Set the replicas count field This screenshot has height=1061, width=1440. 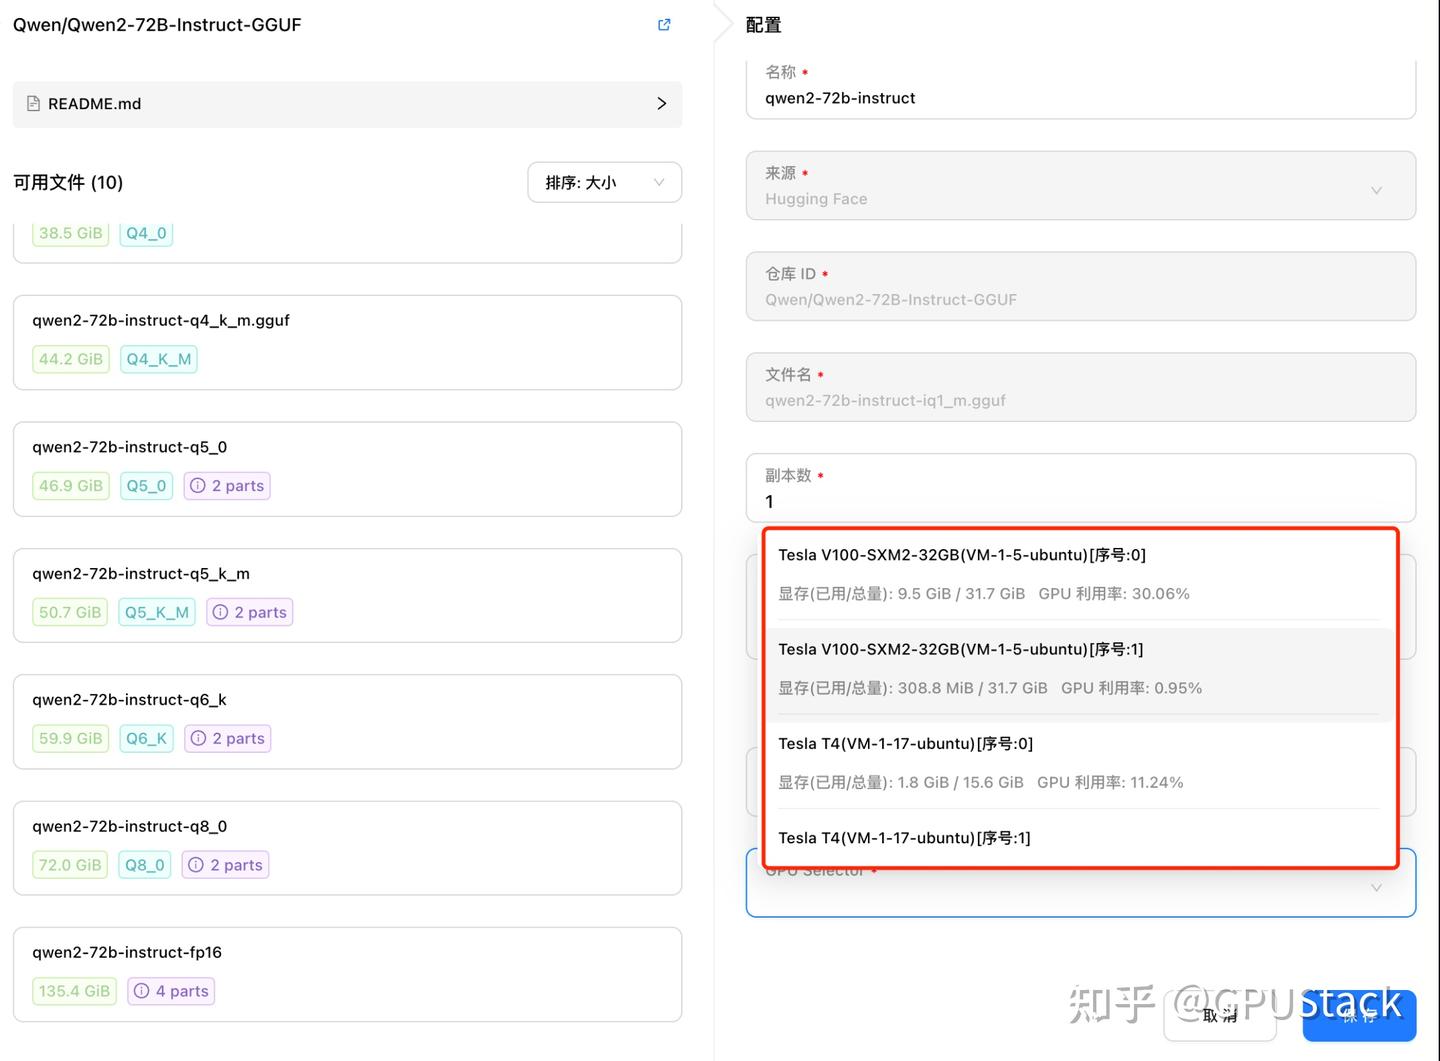click(1081, 489)
